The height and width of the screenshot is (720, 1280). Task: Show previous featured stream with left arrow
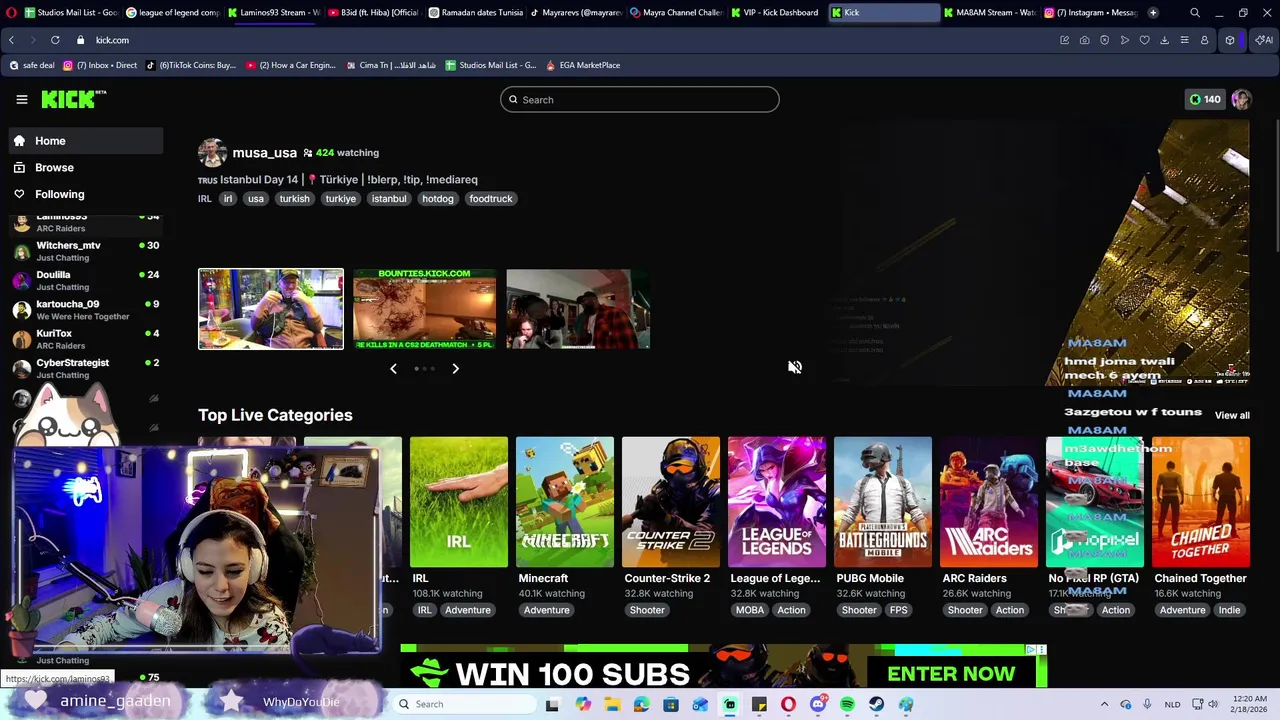(393, 369)
